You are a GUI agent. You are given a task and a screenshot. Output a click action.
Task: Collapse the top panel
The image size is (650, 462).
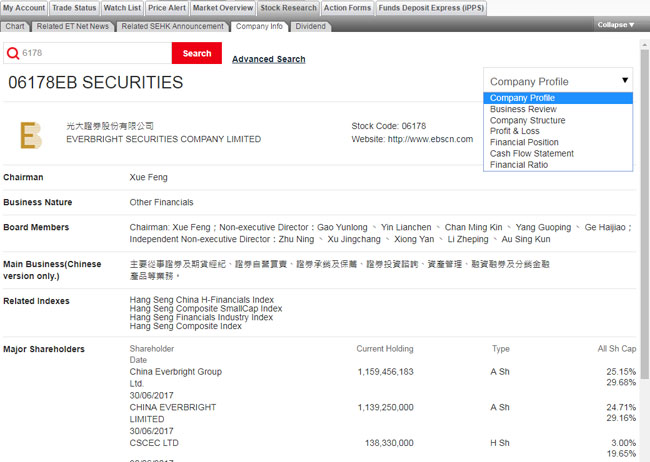pyautogui.click(x=616, y=25)
